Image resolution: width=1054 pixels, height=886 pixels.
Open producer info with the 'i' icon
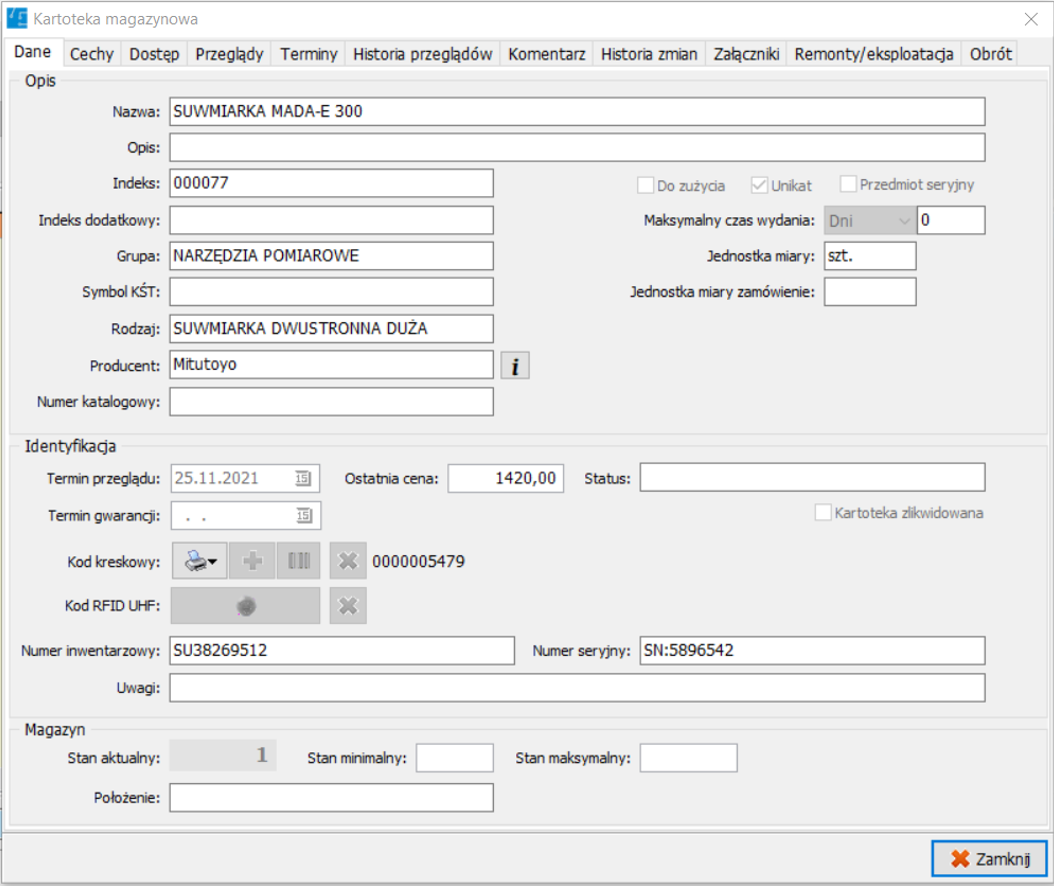(515, 366)
